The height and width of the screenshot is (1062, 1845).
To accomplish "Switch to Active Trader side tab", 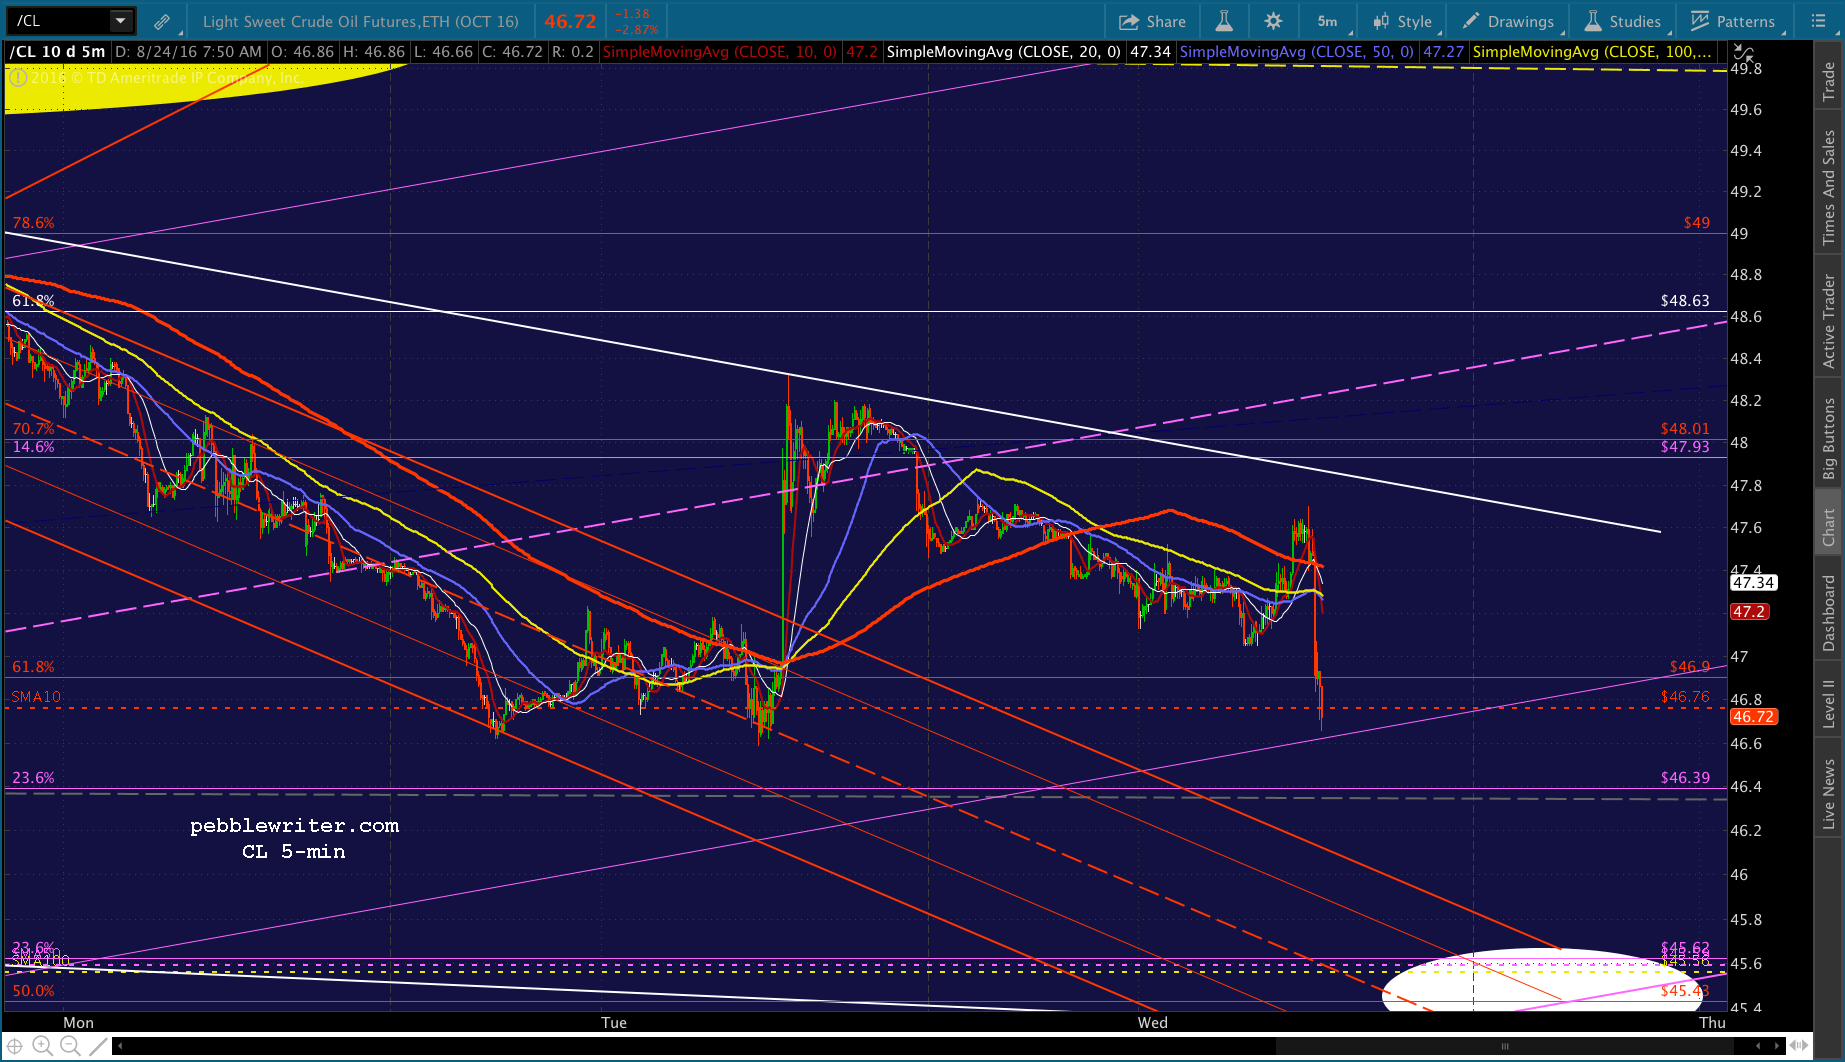I will (1829, 321).
